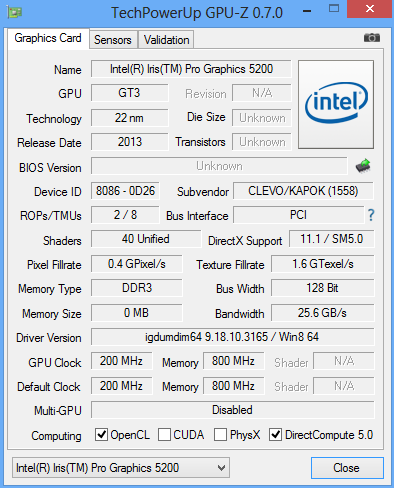The height and width of the screenshot is (488, 394).
Task: Click the Bus Width field 128 Bit
Action: click(x=323, y=288)
